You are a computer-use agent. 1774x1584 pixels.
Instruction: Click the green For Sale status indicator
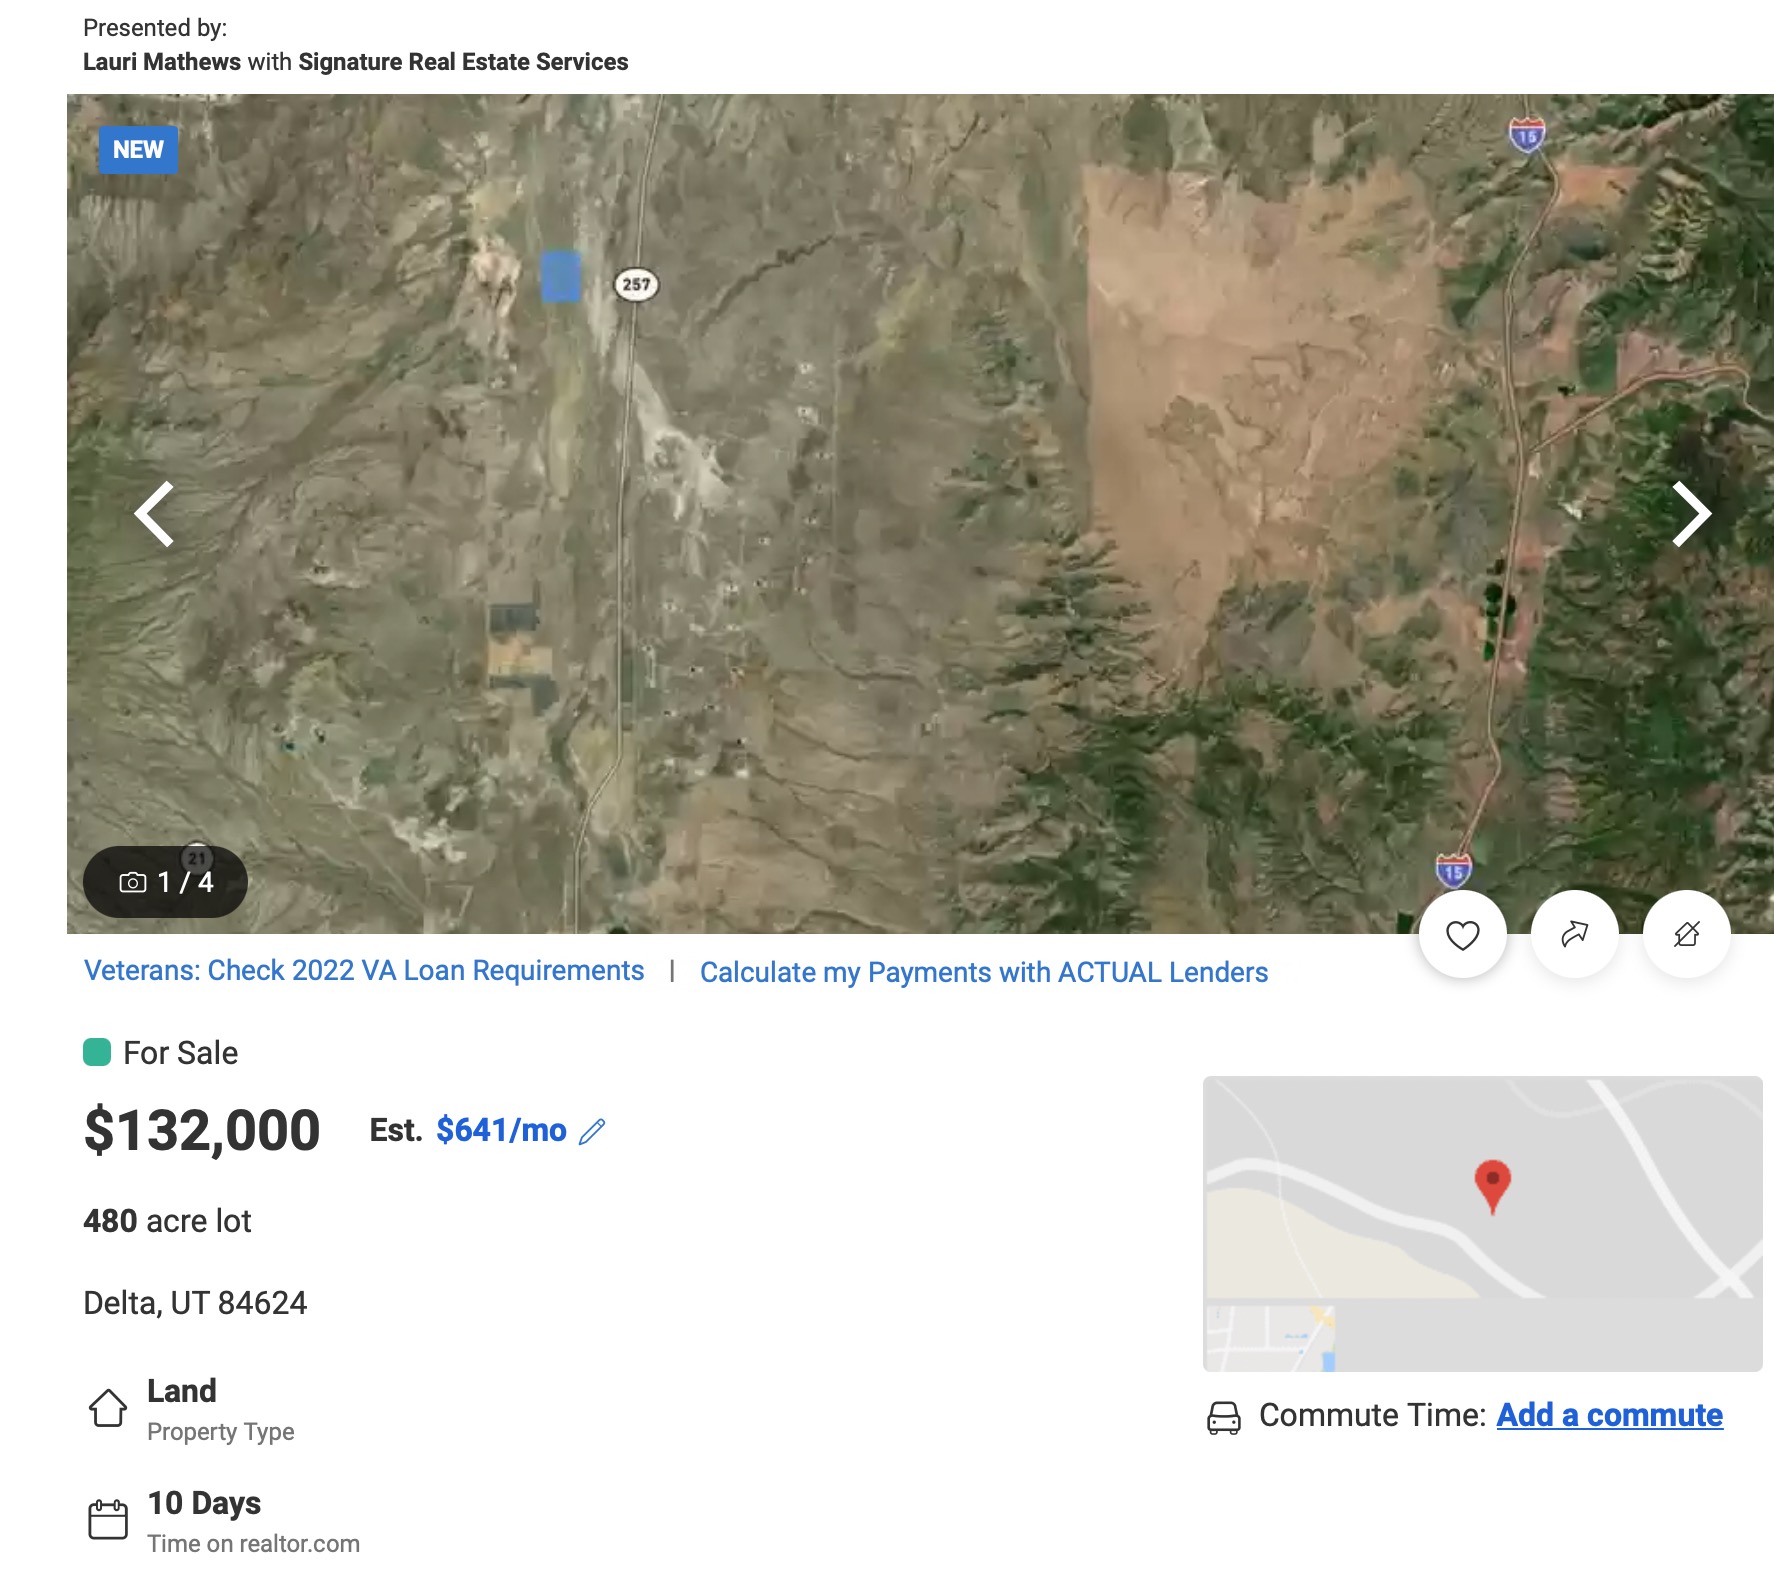tap(97, 1053)
